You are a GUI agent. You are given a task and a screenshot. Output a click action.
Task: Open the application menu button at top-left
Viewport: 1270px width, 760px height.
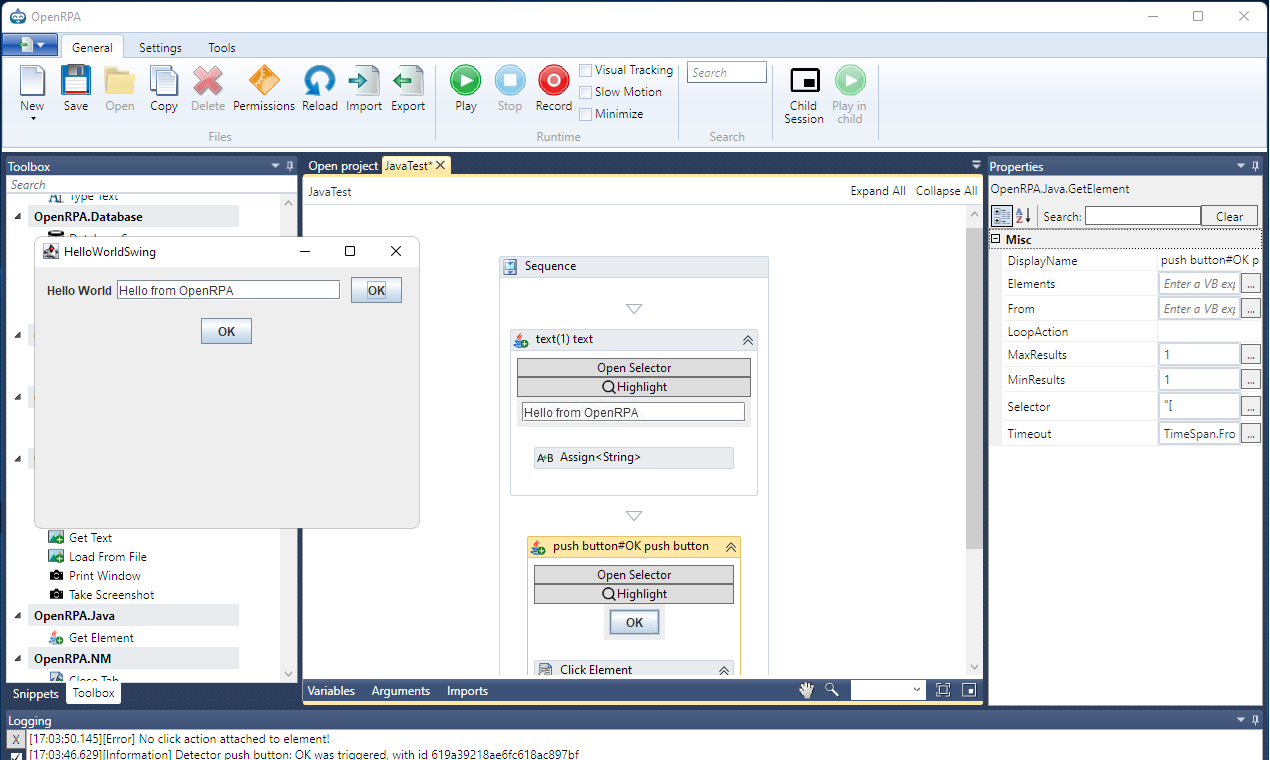[x=30, y=45]
